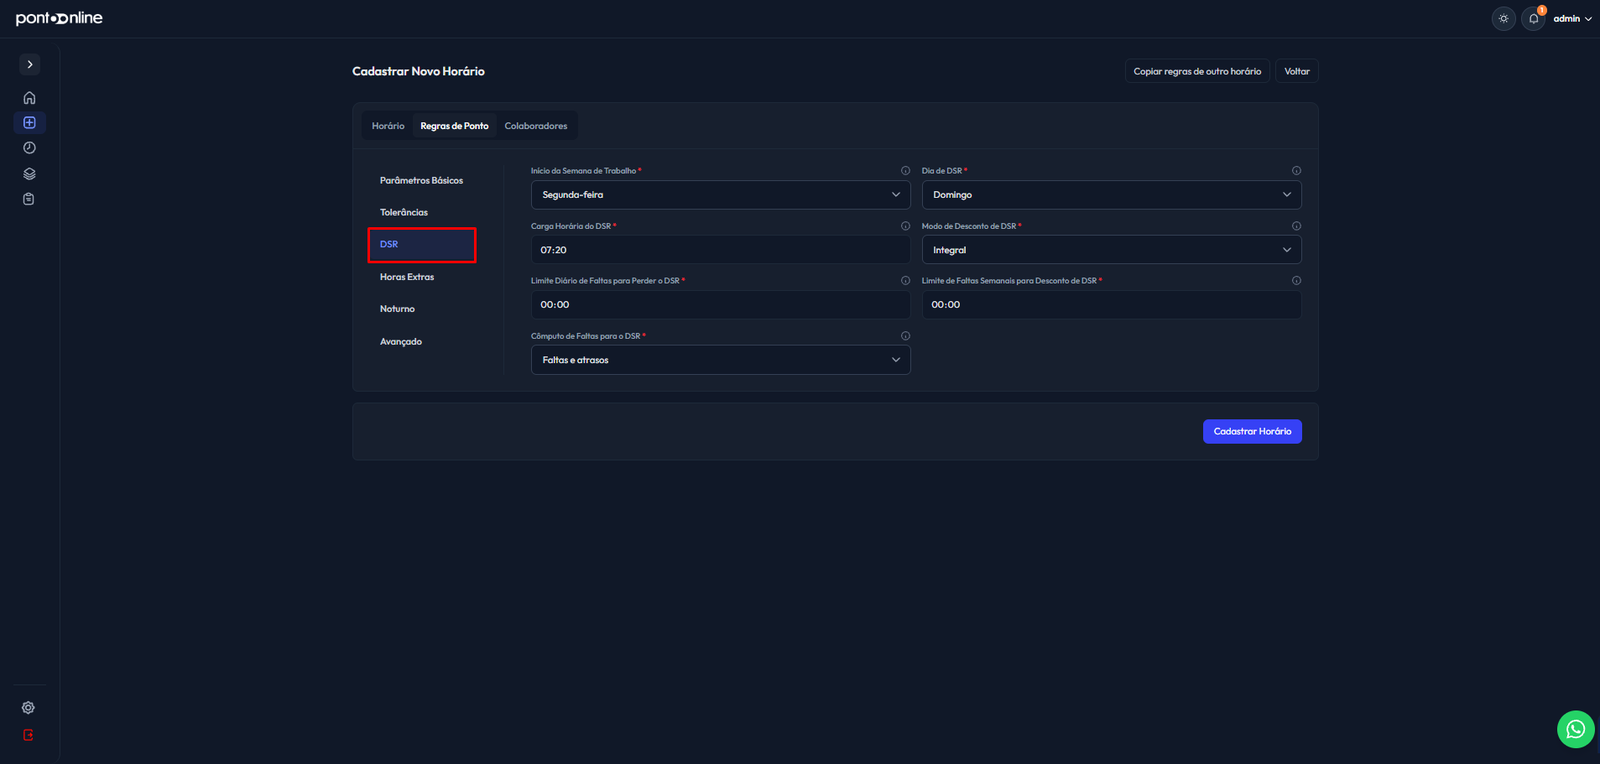This screenshot has height=764, width=1600.
Task: Open Parâmetros Básicos section
Action: (x=421, y=181)
